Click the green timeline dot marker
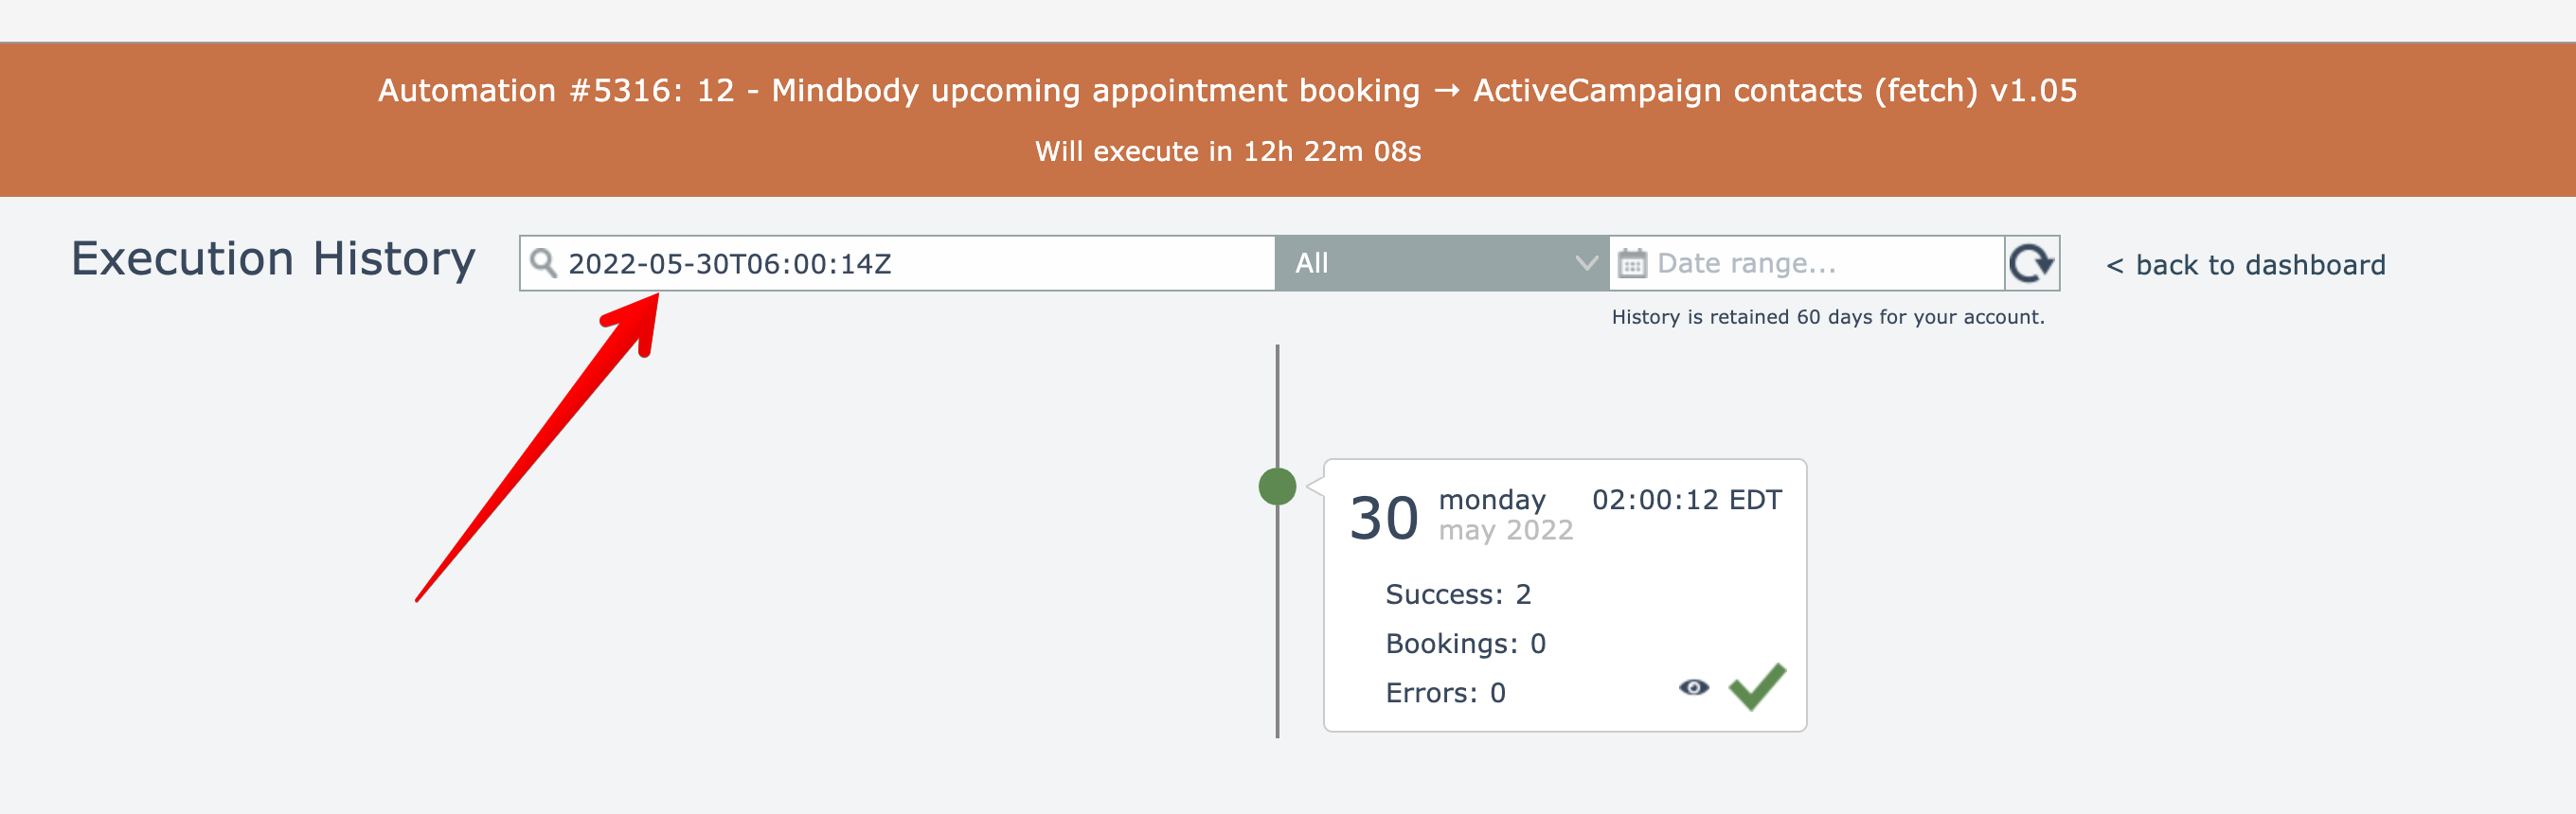Image resolution: width=2576 pixels, height=814 pixels. (x=1277, y=487)
